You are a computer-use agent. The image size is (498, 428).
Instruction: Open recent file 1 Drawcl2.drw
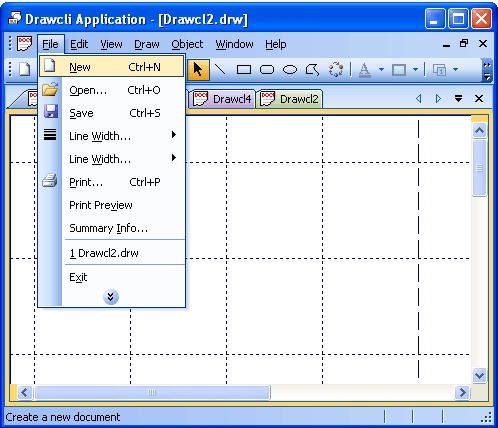111,253
